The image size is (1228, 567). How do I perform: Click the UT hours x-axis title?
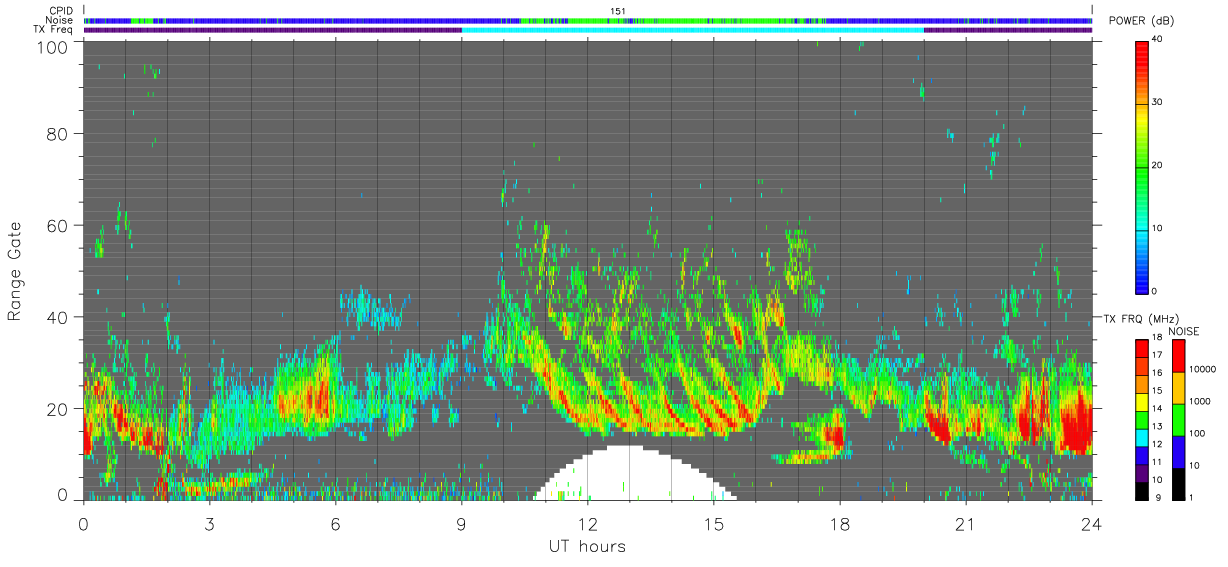click(x=587, y=547)
